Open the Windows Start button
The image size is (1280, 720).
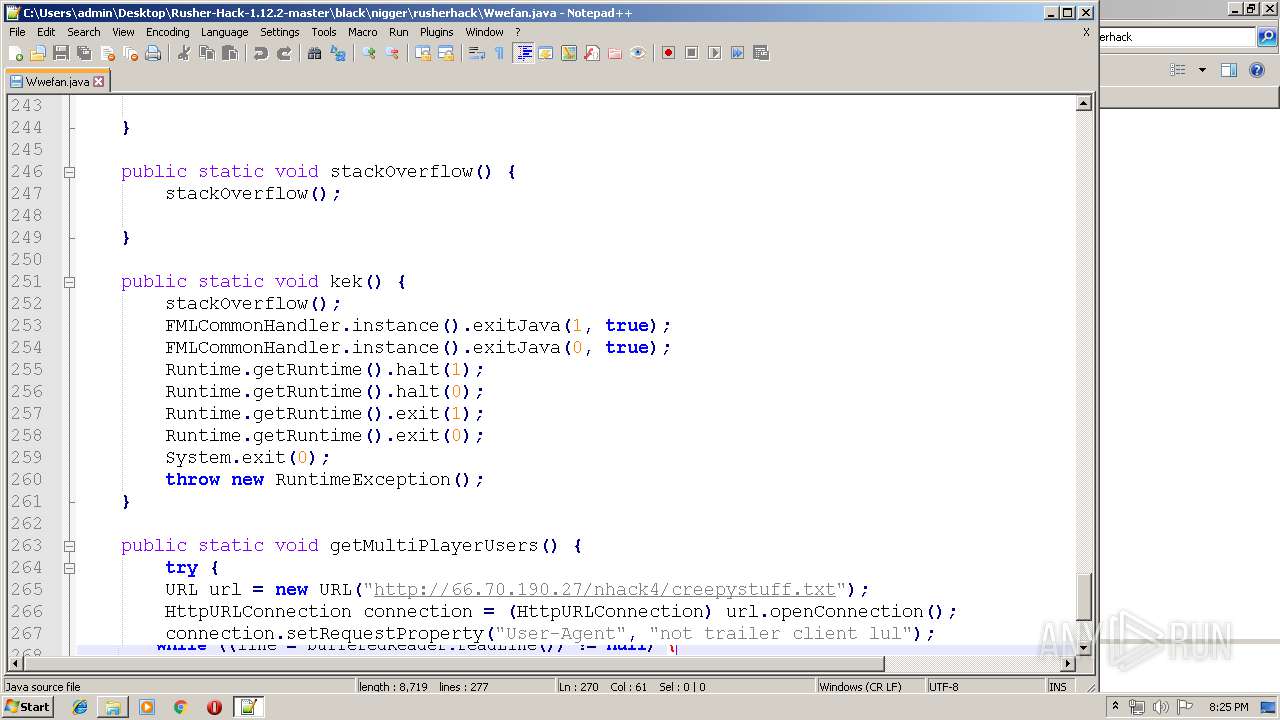27,707
